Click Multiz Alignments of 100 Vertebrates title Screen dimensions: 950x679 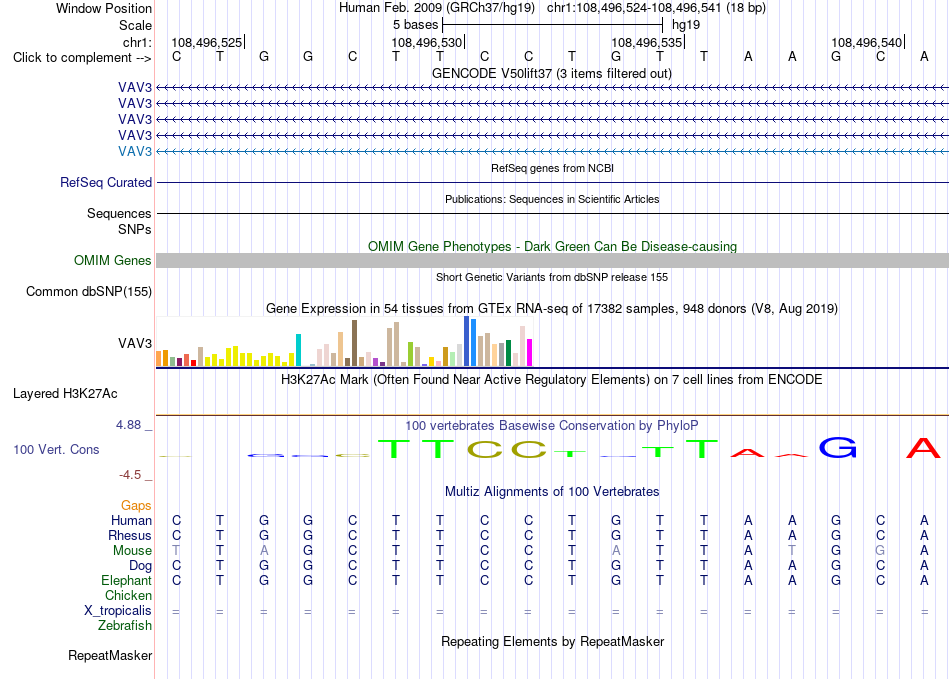[x=552, y=491]
